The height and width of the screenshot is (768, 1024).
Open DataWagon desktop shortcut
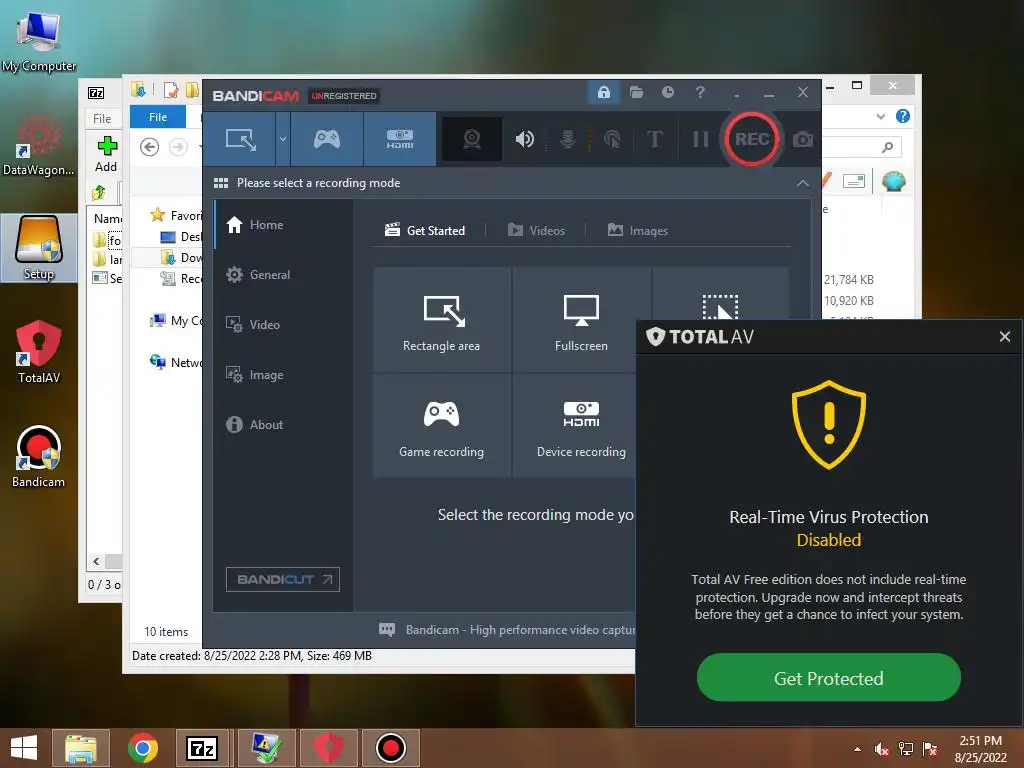(39, 145)
